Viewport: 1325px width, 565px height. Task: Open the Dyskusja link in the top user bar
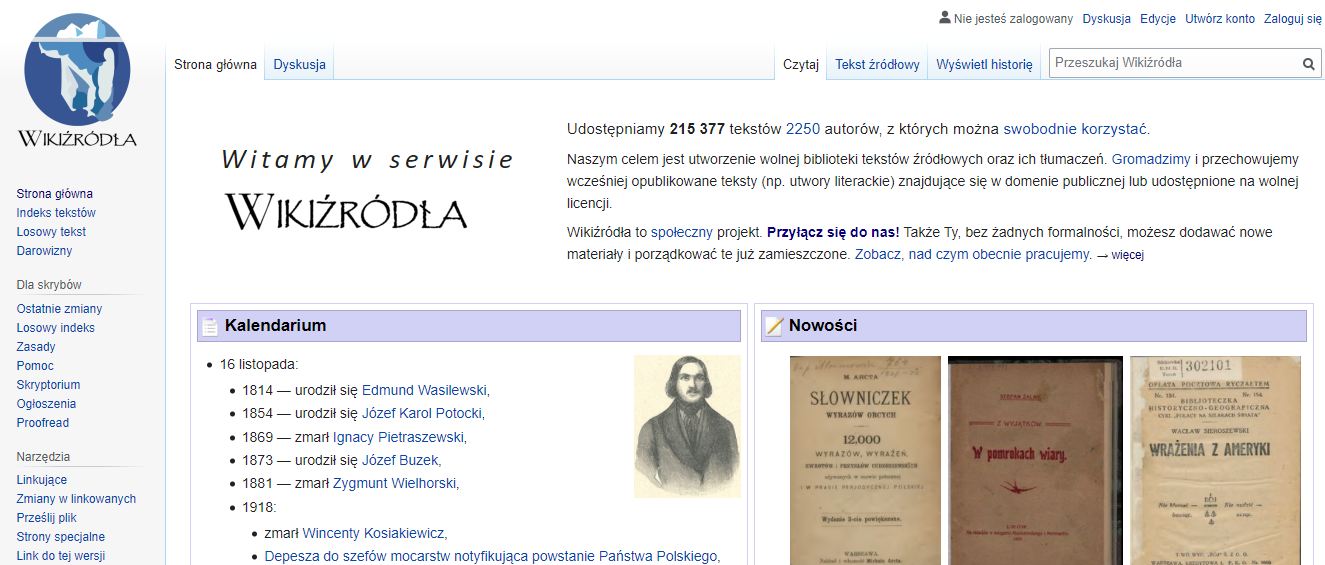pyautogui.click(x=1106, y=18)
